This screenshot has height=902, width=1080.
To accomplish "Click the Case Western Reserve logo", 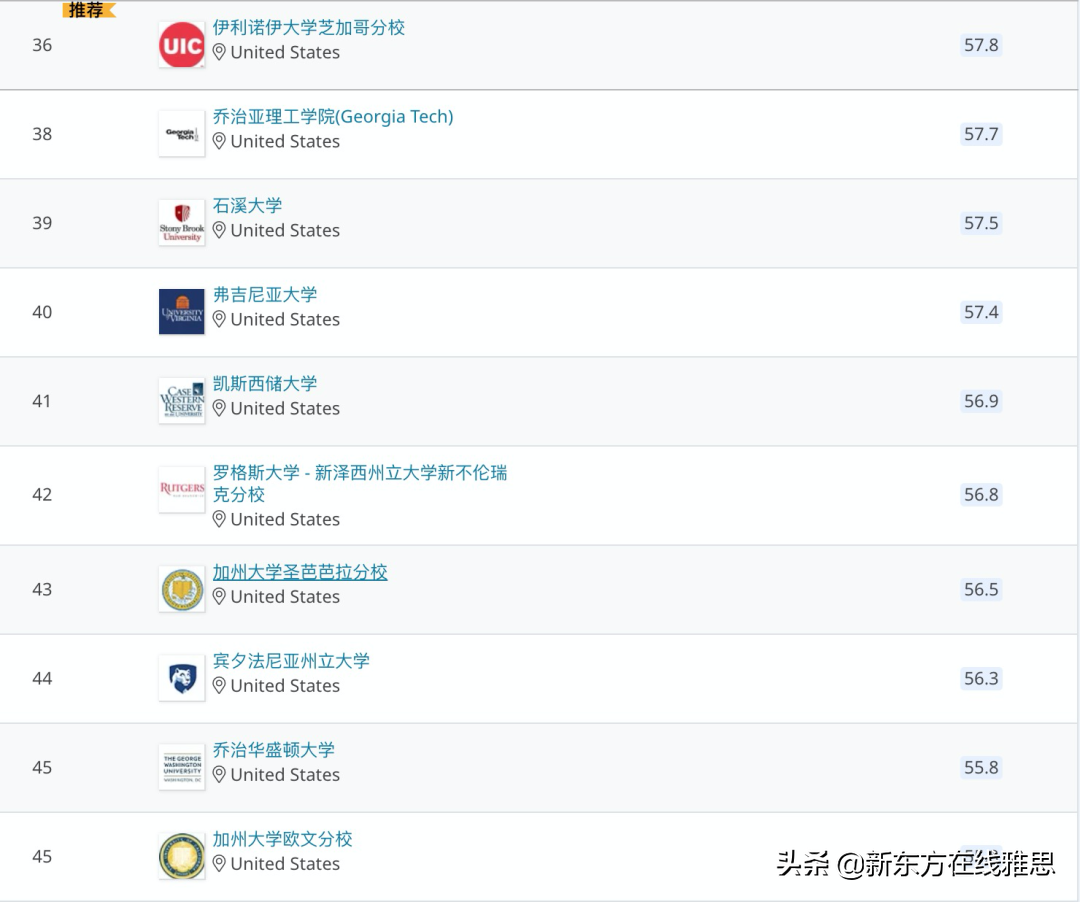I will pos(180,400).
